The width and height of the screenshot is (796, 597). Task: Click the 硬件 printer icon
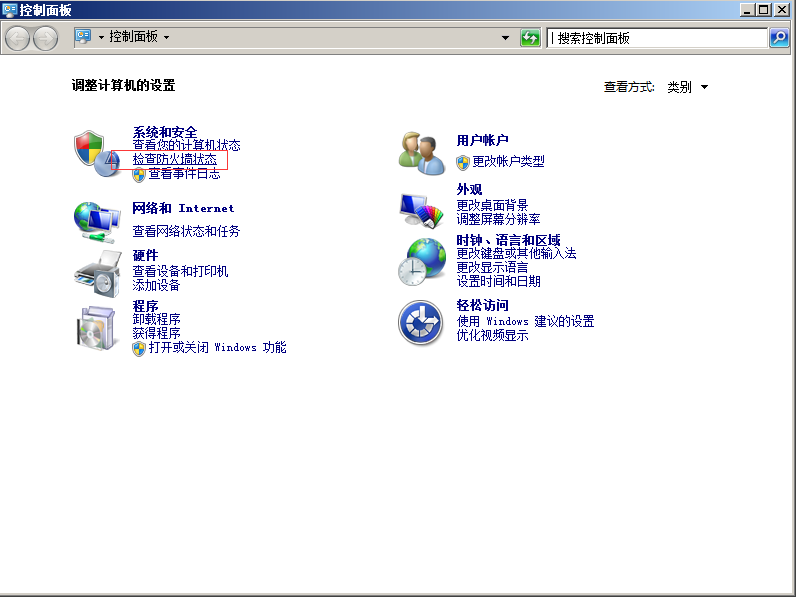[x=98, y=272]
